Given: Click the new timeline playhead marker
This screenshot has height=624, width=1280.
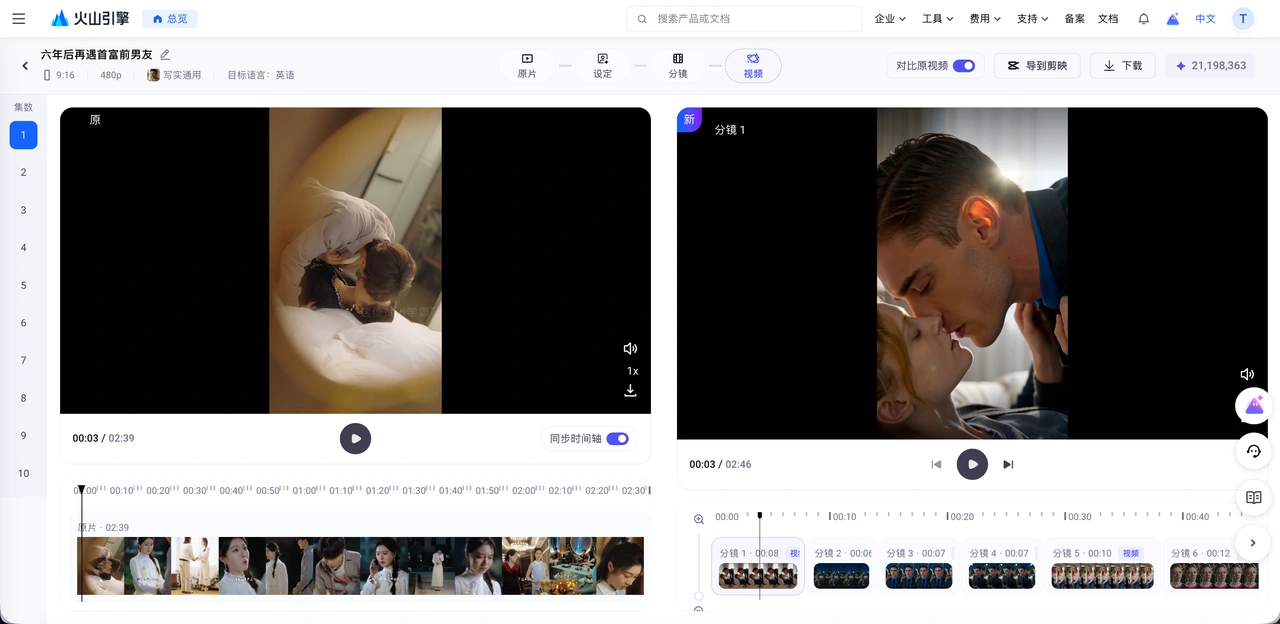Looking at the screenshot, I should (x=759, y=515).
